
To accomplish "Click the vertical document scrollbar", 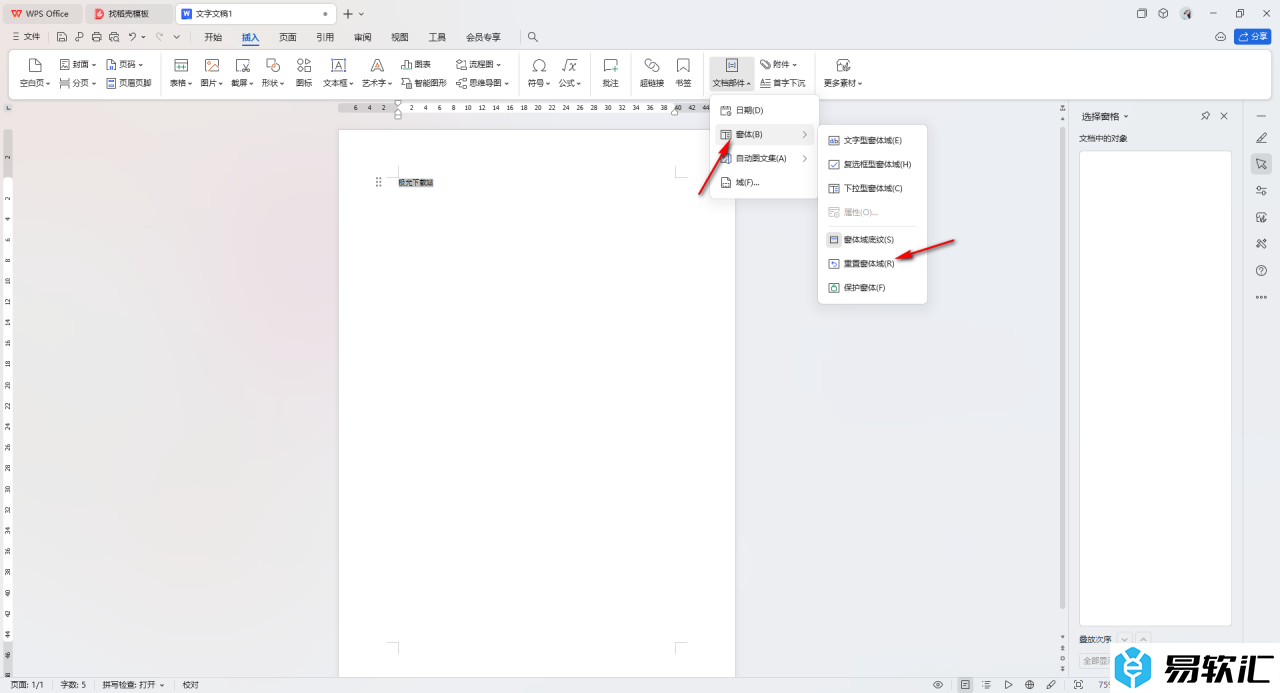I will 1061,365.
